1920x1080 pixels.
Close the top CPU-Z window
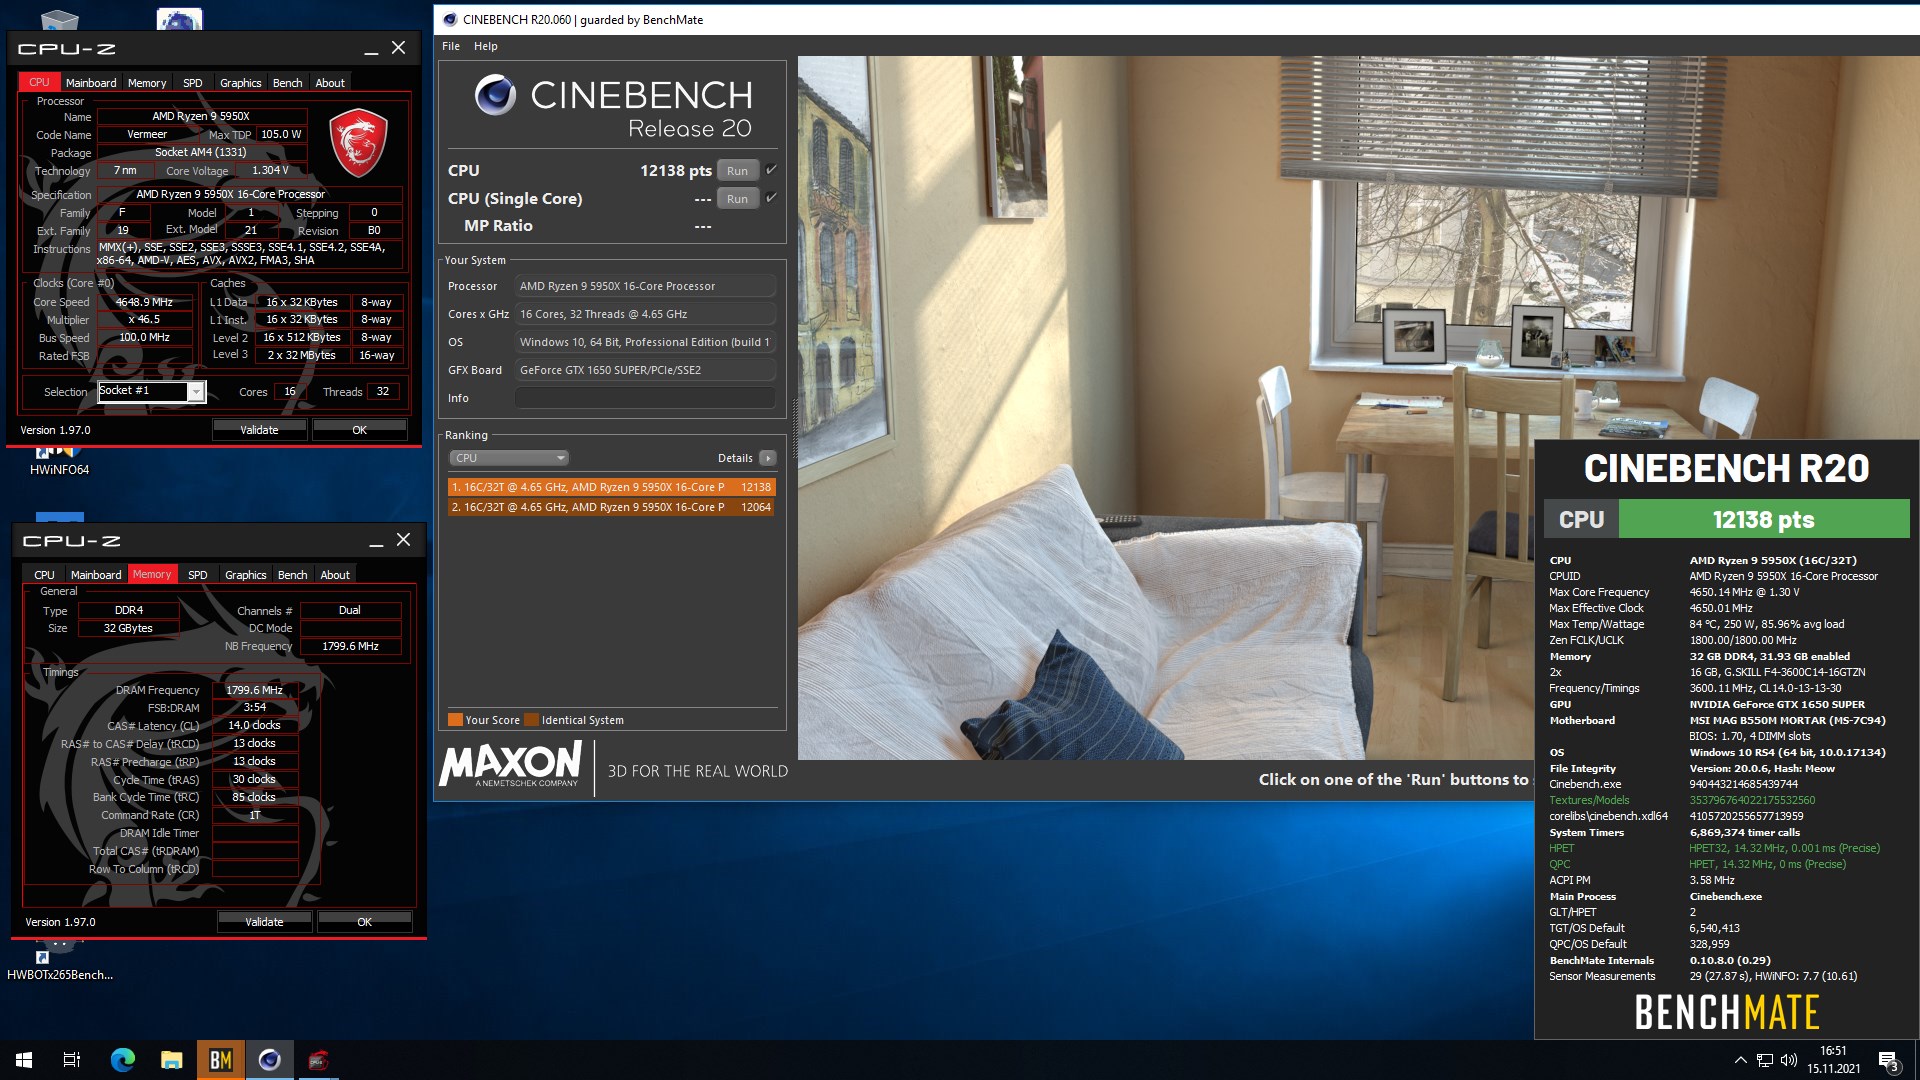point(398,48)
